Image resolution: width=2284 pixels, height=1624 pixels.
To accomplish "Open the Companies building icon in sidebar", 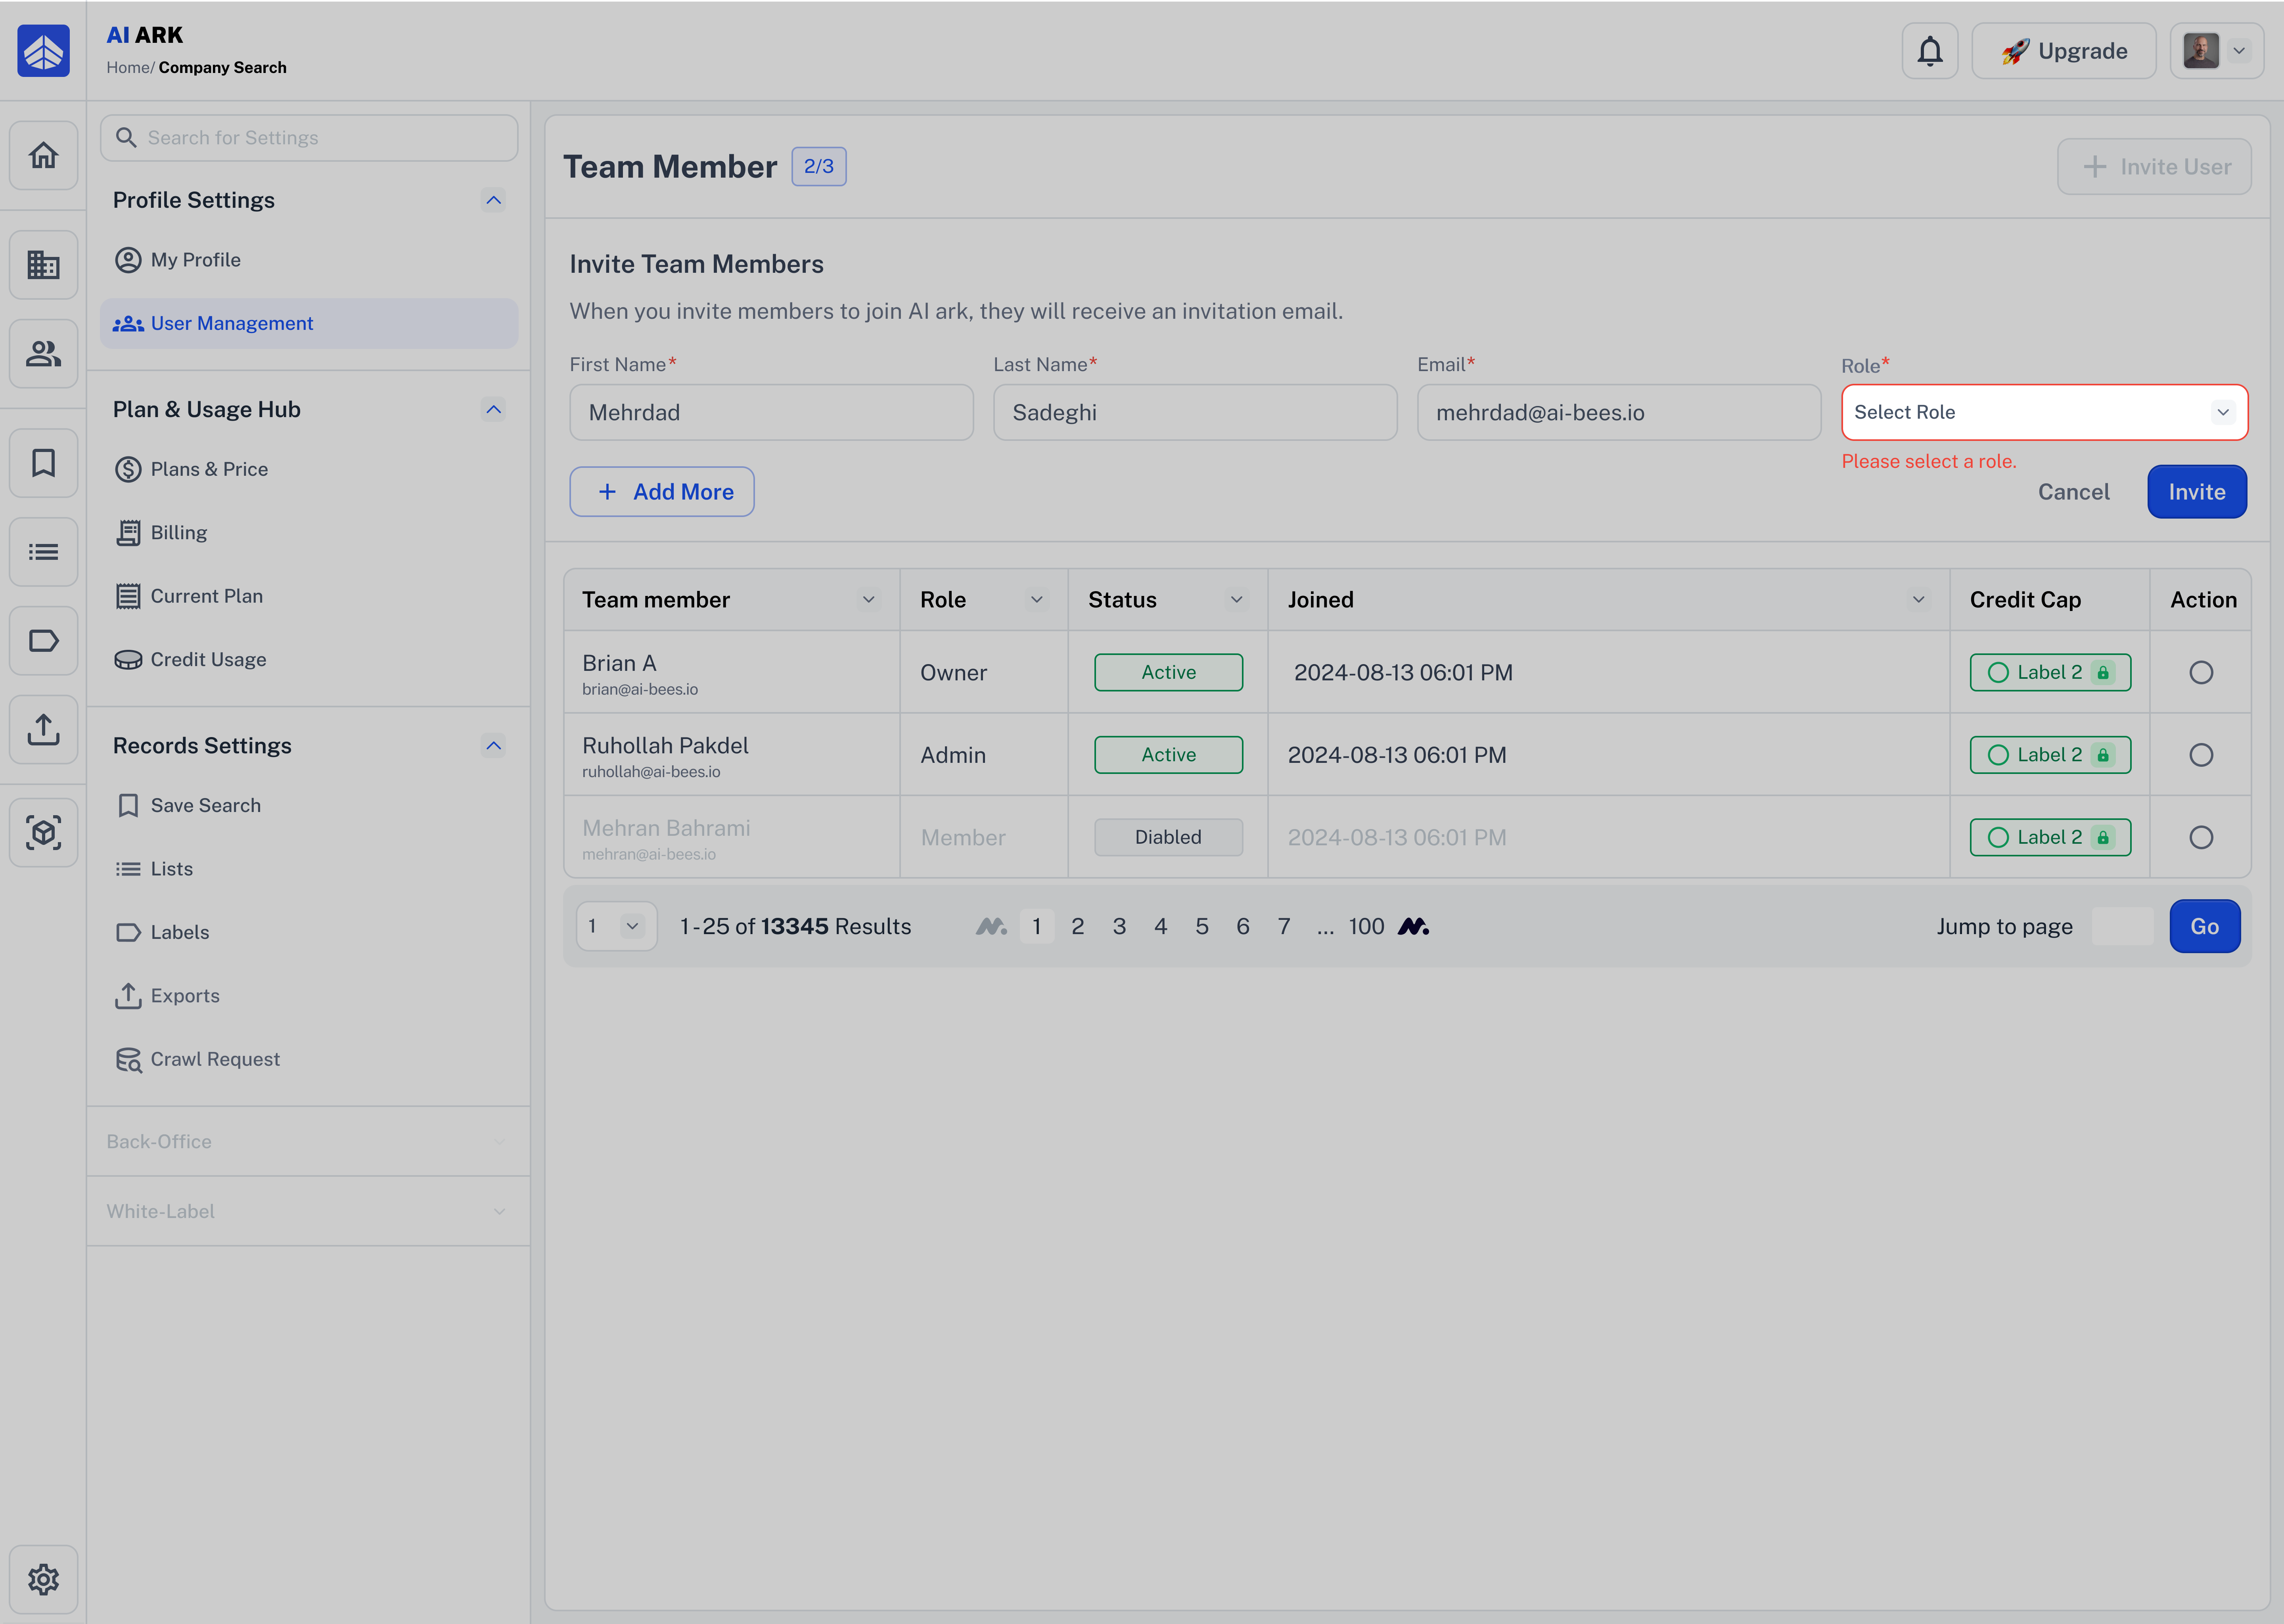I will click(43, 265).
